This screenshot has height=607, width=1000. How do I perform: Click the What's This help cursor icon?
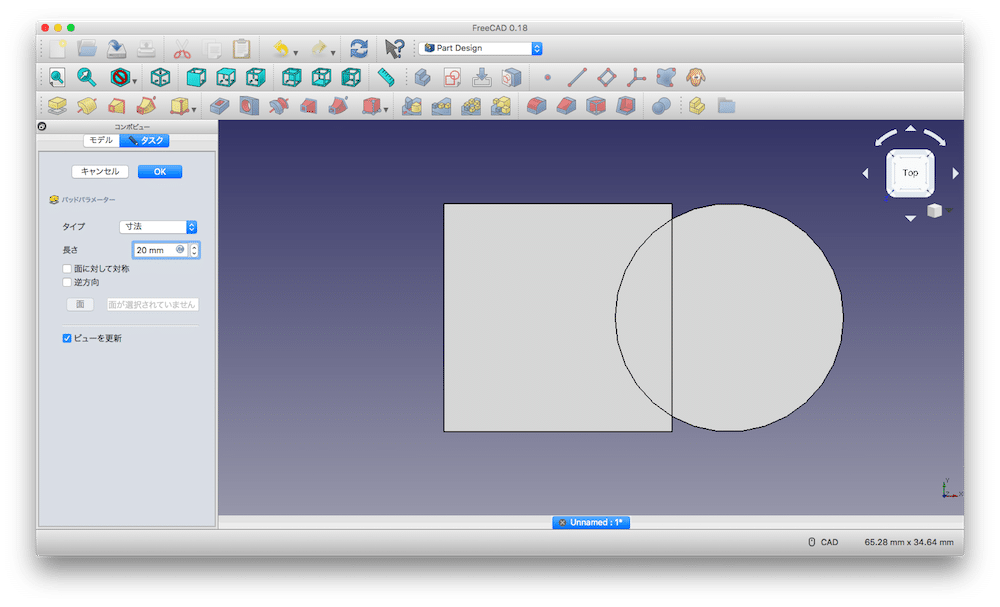pos(394,48)
